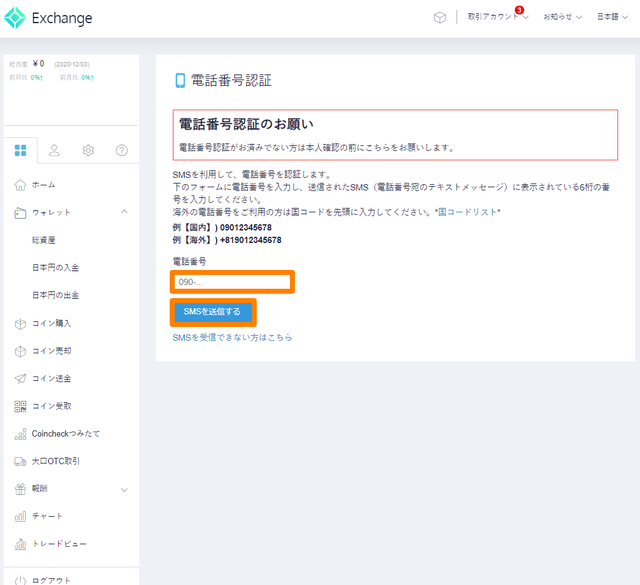Click the gift icon for 報酬

(20, 489)
